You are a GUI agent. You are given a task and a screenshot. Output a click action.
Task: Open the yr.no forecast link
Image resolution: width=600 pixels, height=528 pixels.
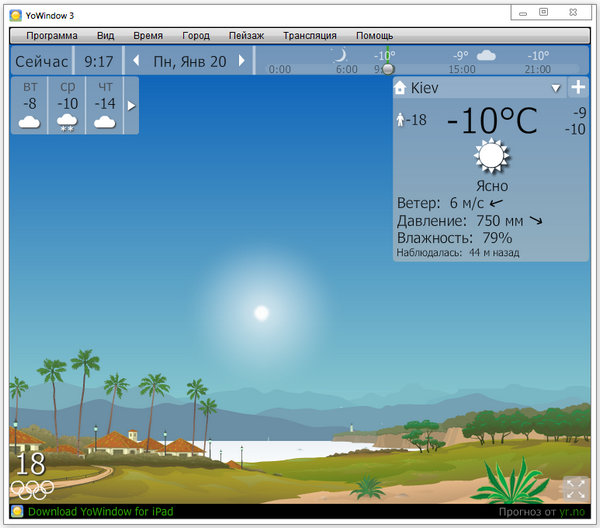[x=571, y=512]
